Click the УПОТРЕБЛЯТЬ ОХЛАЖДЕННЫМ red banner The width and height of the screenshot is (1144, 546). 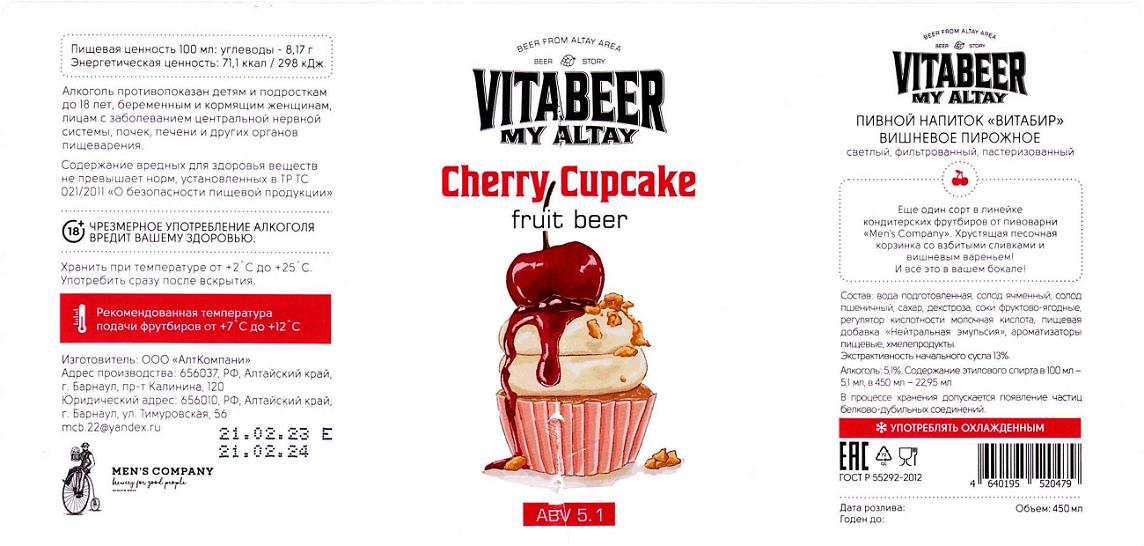(x=960, y=428)
